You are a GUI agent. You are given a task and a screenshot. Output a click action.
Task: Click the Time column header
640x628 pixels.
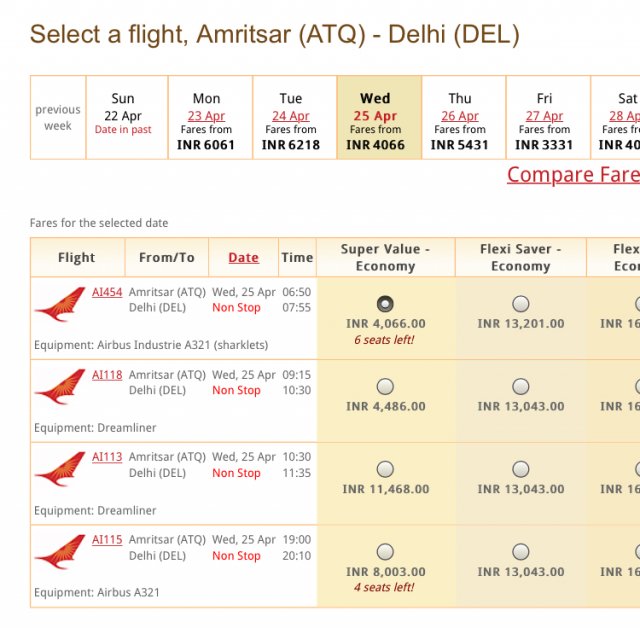[297, 257]
